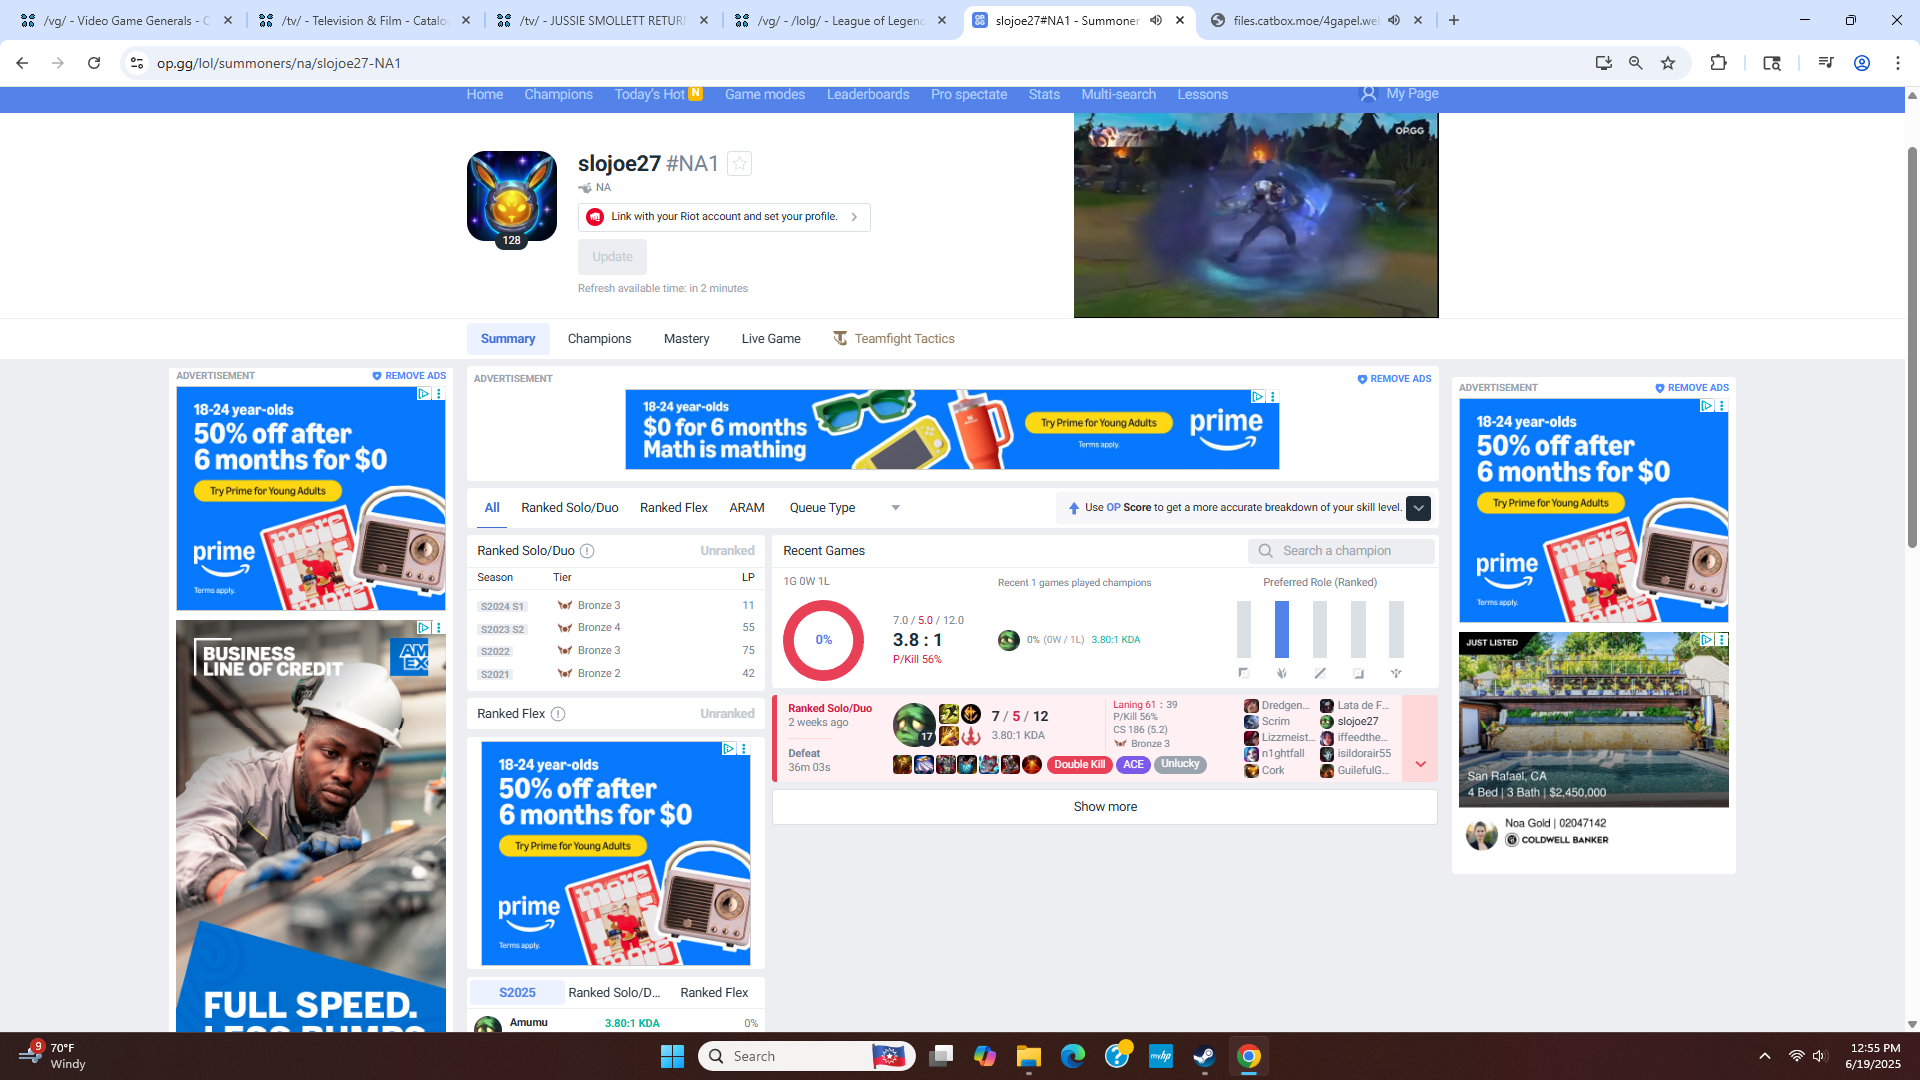Open Pro spectate in top navigation

coord(969,94)
